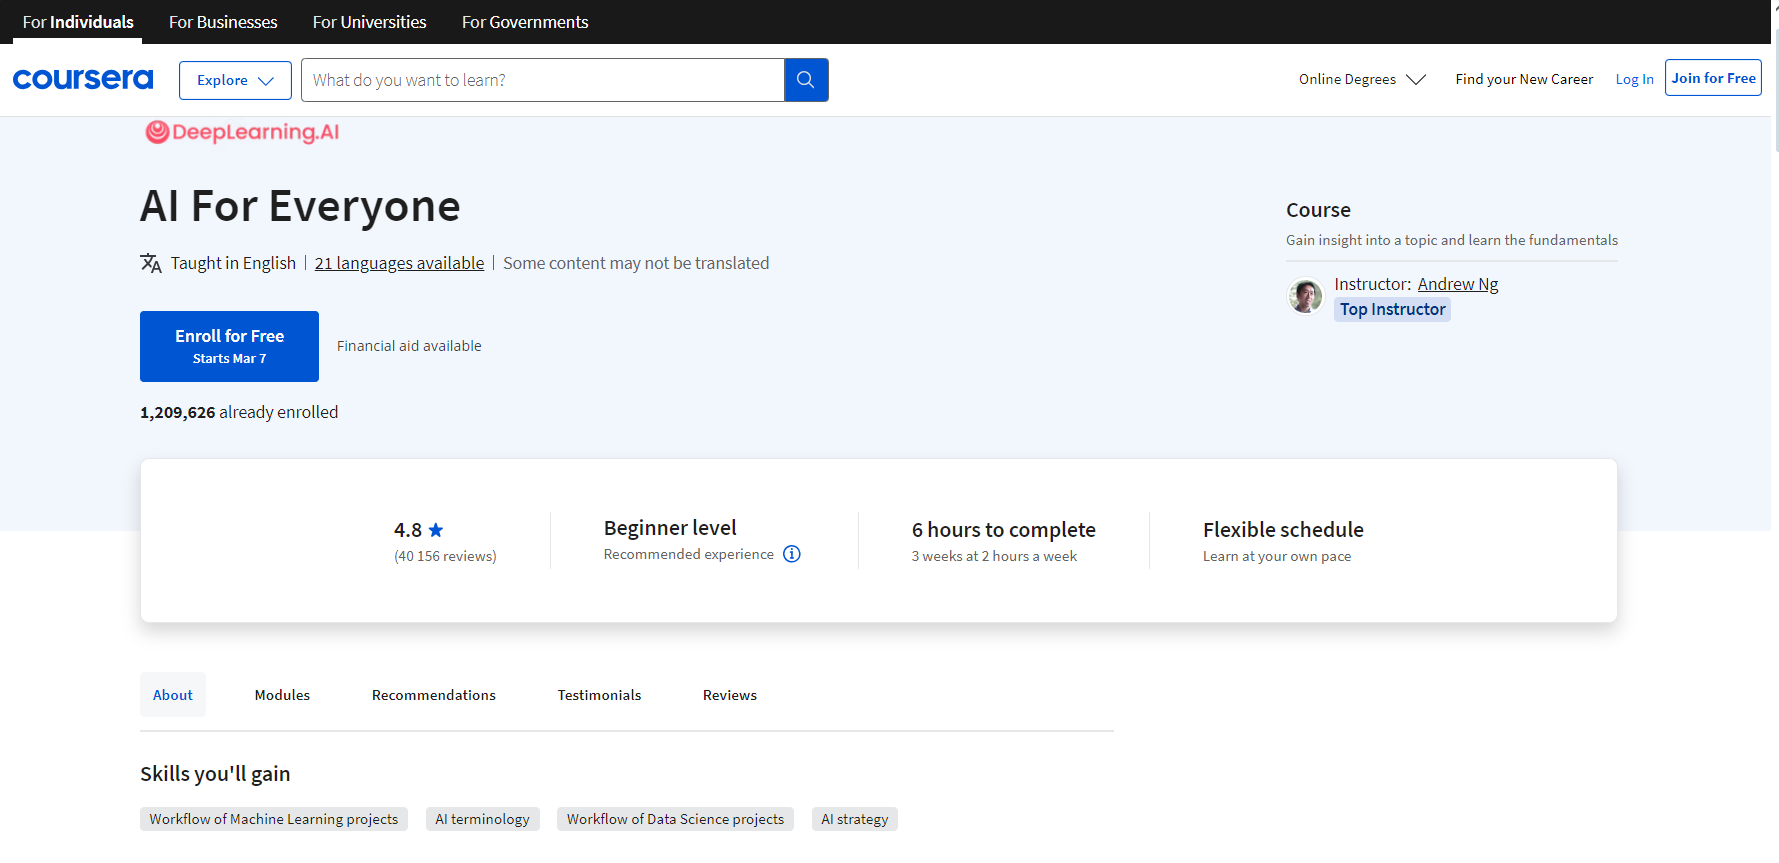Select the Reviews tab
The image size is (1779, 863).
(x=730, y=695)
